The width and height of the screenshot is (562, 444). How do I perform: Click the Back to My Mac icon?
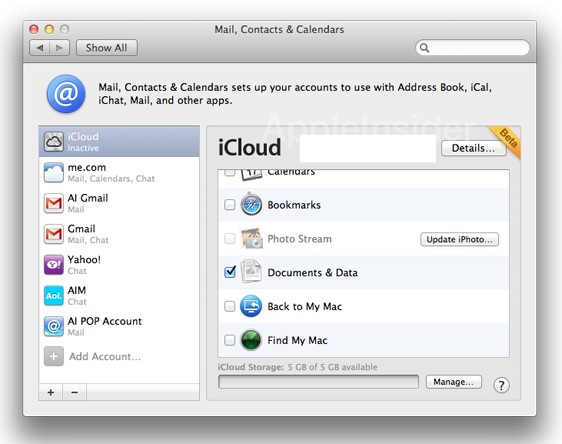coord(251,306)
